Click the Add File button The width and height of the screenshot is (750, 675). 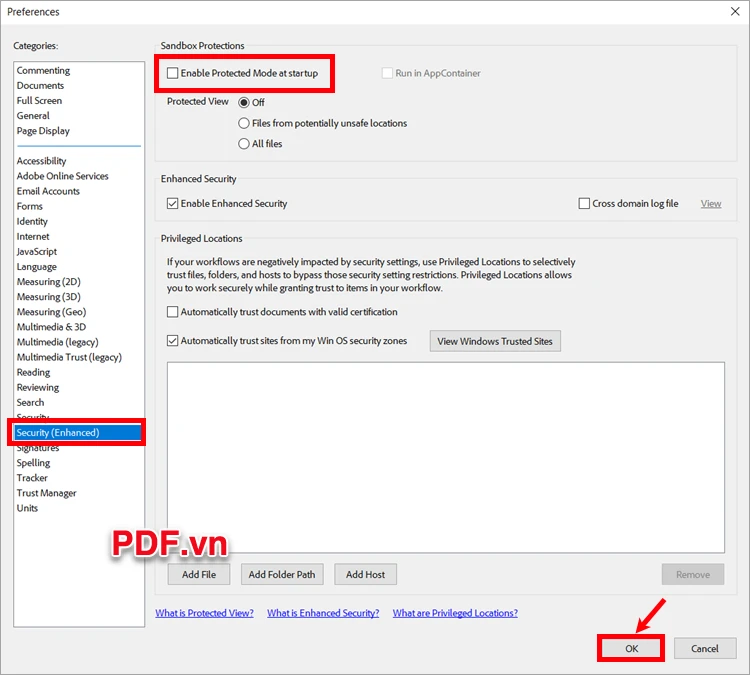pos(199,575)
